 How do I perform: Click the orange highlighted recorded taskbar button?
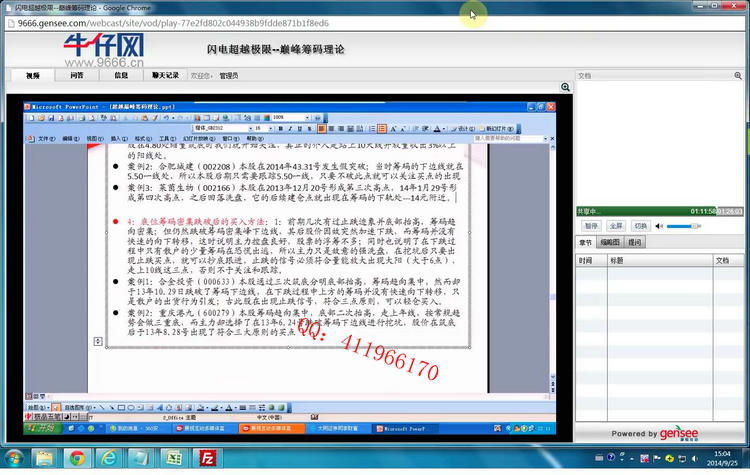[271, 429]
